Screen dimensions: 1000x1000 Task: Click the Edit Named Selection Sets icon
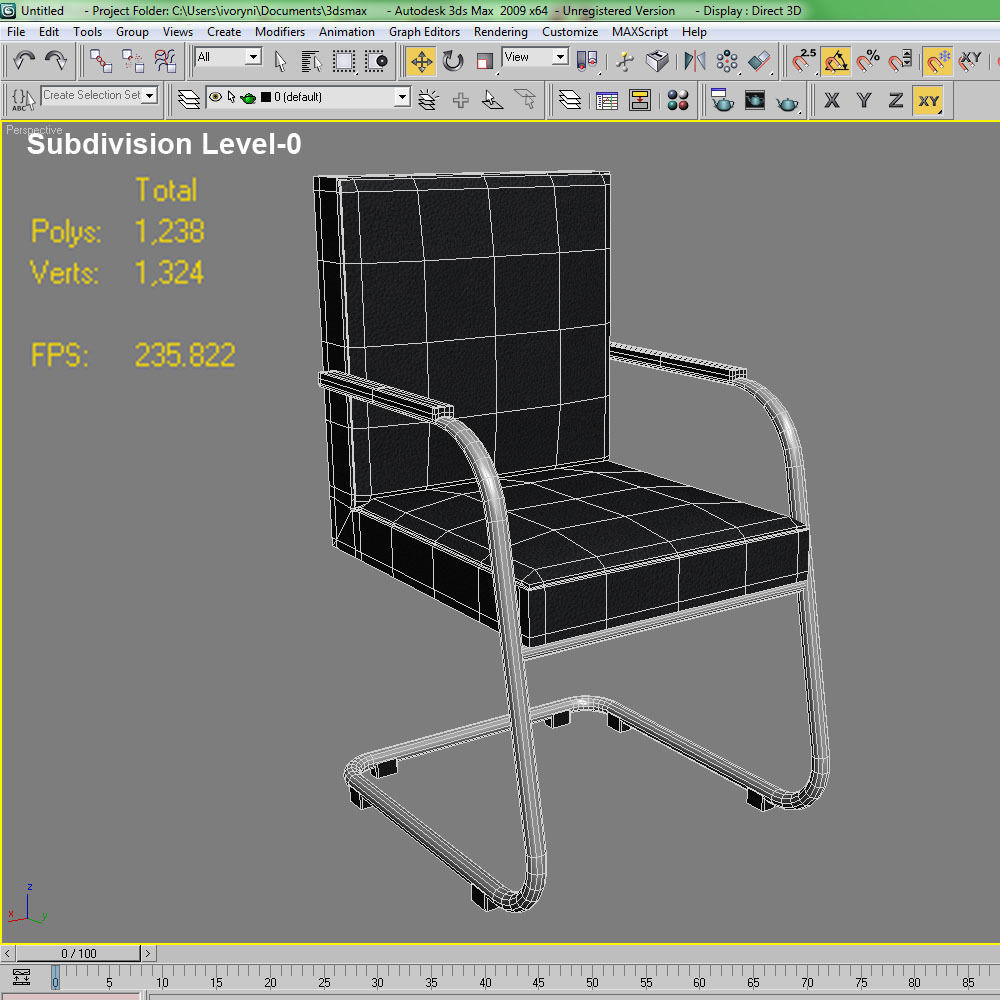point(23,99)
